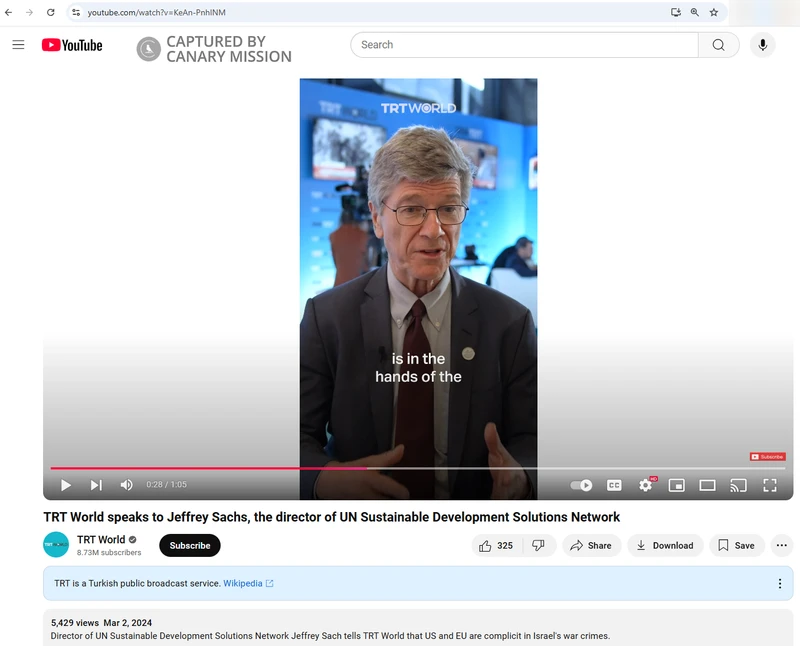
Task: Open the Wikipedia link about TRT
Action: (x=248, y=583)
